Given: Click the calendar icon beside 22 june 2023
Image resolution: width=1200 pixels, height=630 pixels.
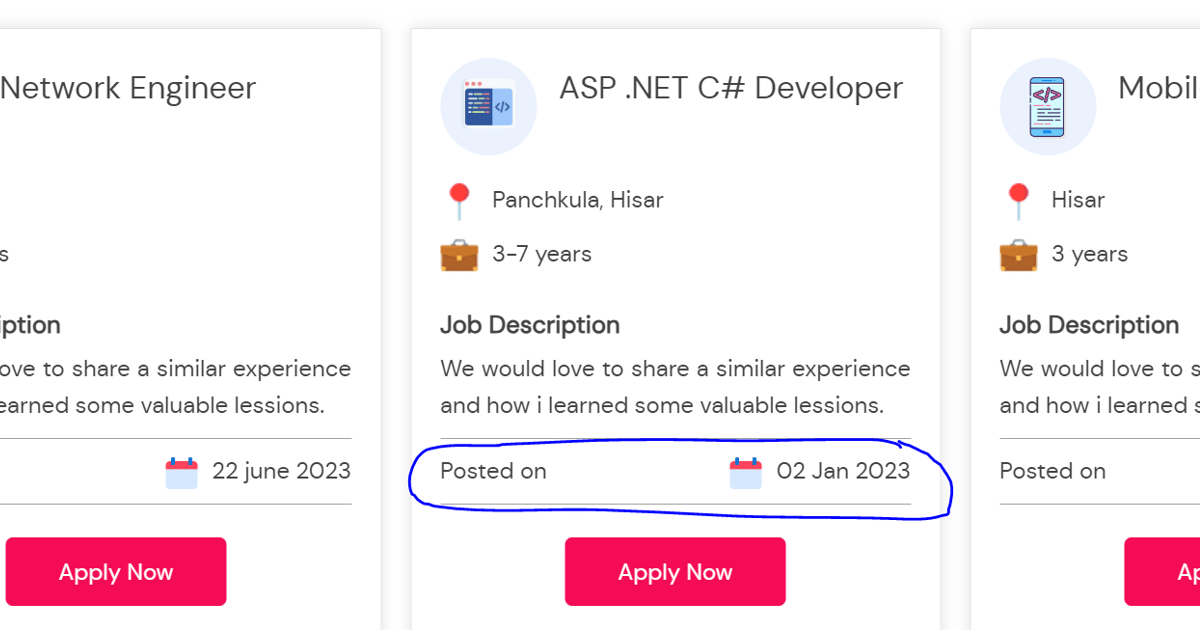Looking at the screenshot, I should point(182,472).
